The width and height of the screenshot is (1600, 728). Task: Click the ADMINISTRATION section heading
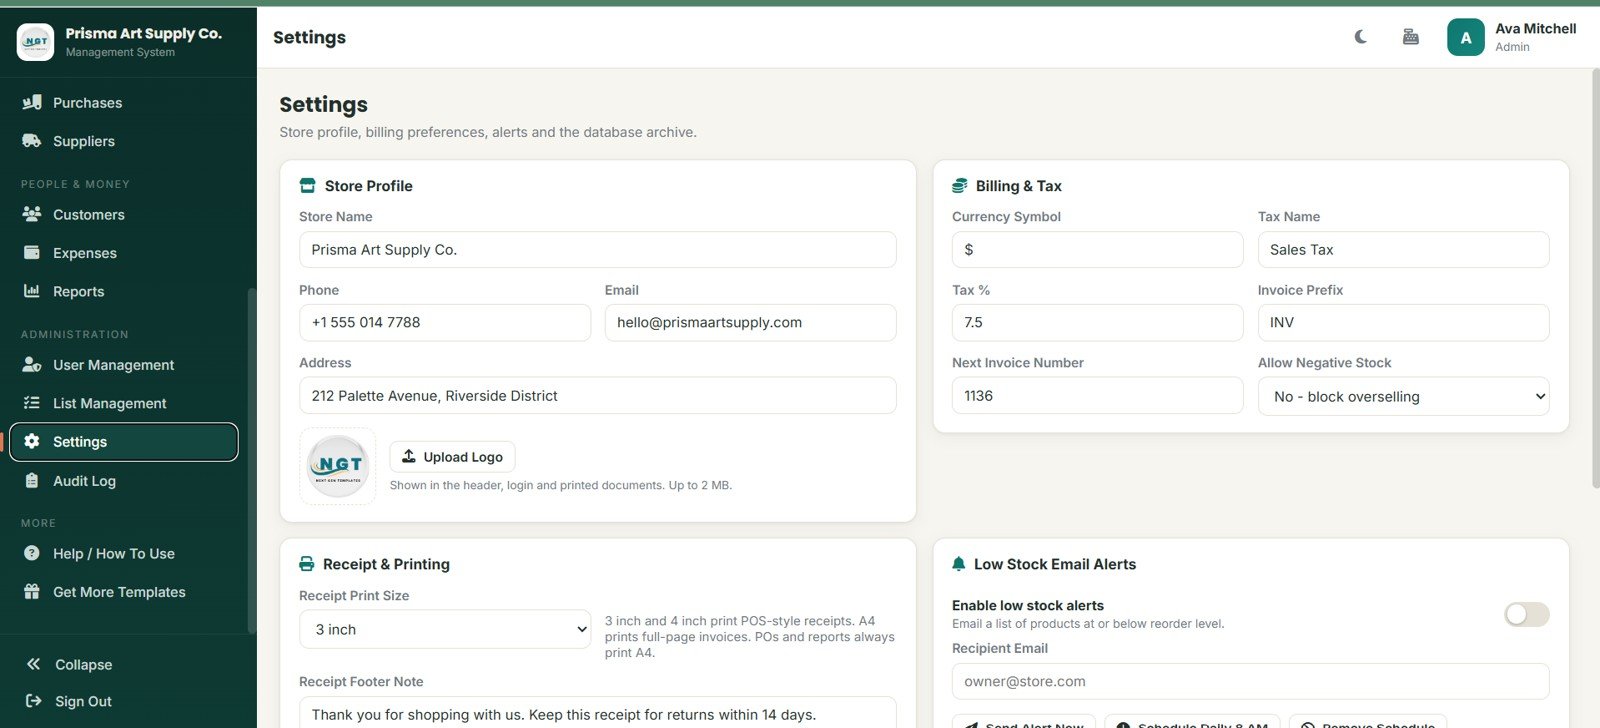pos(75,334)
